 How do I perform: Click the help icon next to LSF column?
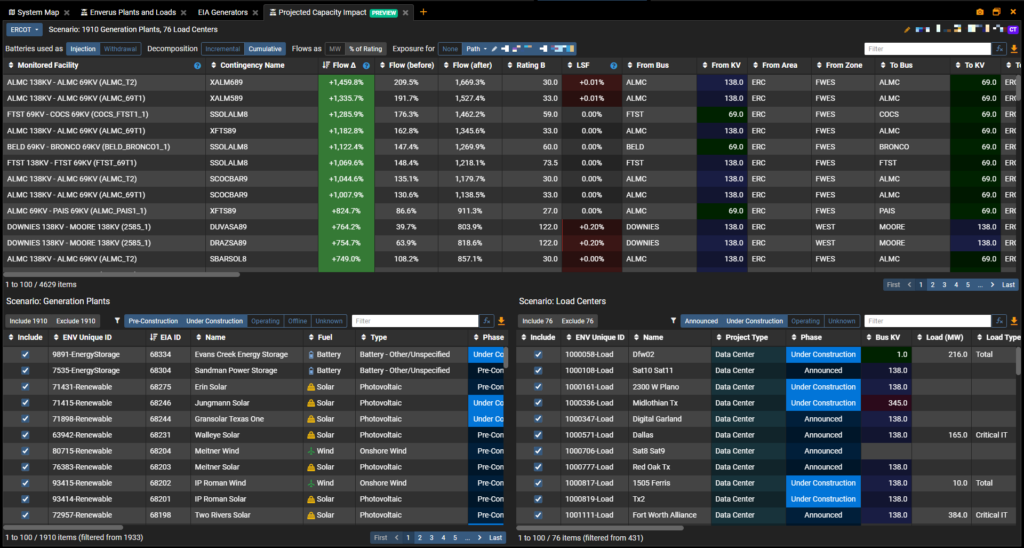point(614,65)
